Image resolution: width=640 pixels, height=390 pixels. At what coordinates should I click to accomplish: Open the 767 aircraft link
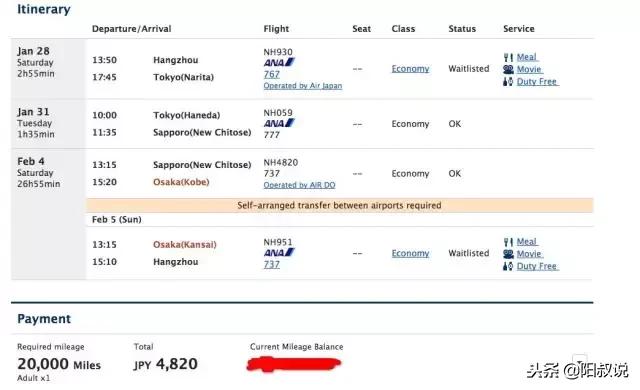click(272, 74)
